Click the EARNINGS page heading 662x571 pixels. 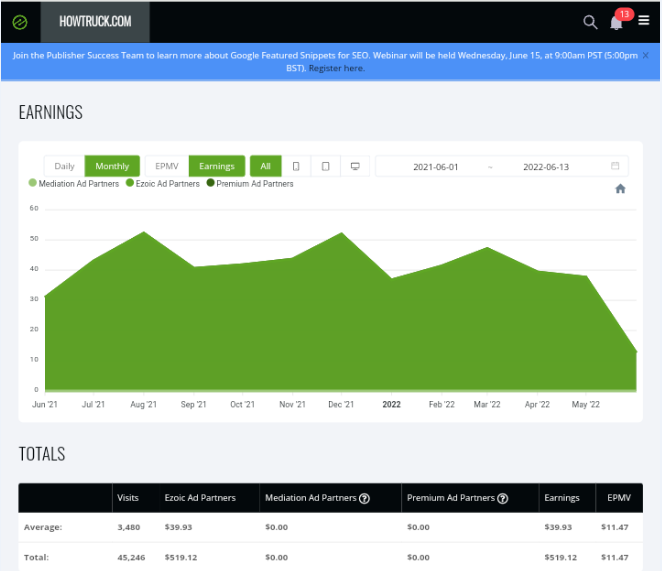click(x=51, y=112)
